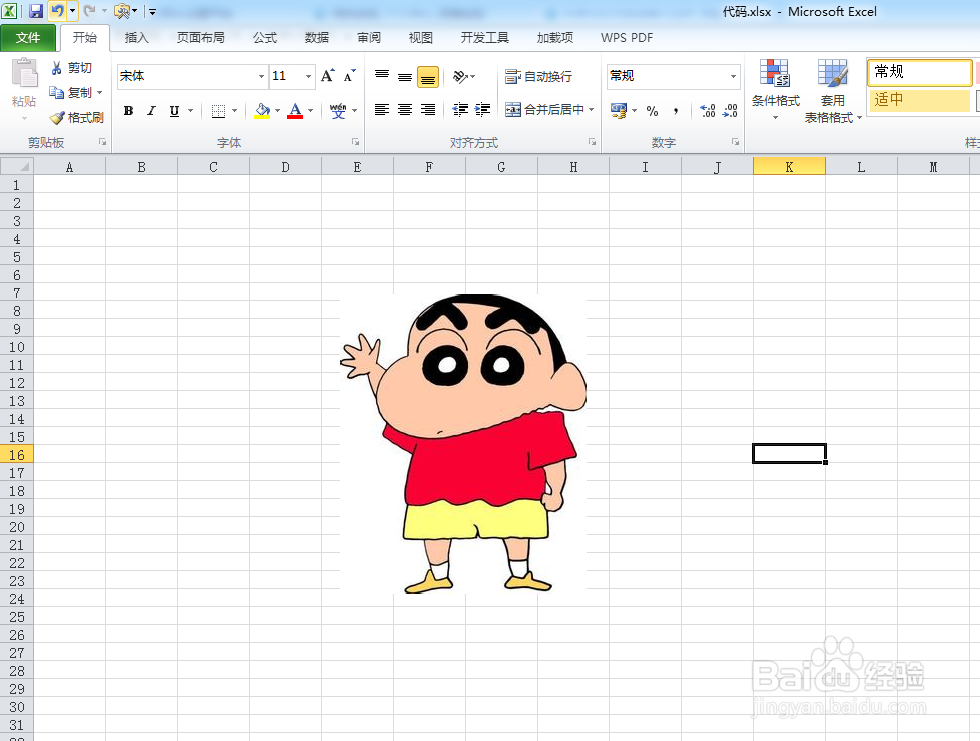Select the 适中 cell style

(919, 100)
